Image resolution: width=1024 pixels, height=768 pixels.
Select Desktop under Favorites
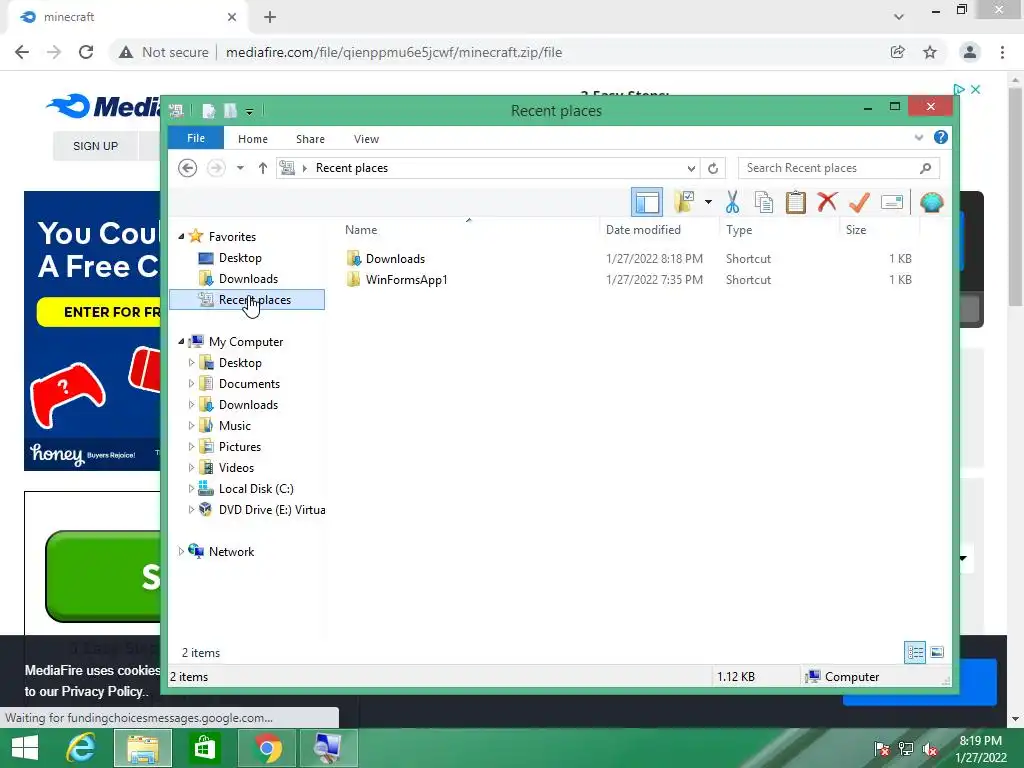(x=240, y=258)
